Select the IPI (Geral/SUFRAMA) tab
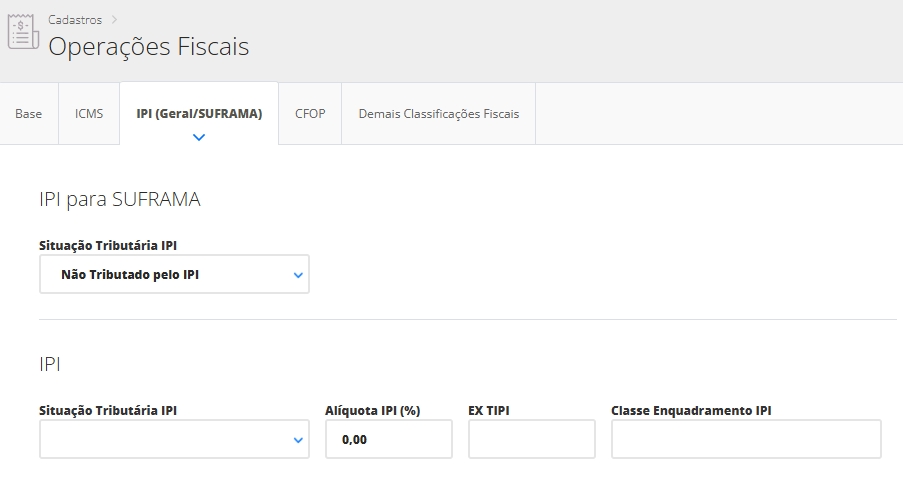This screenshot has height=487, width=903. (199, 114)
